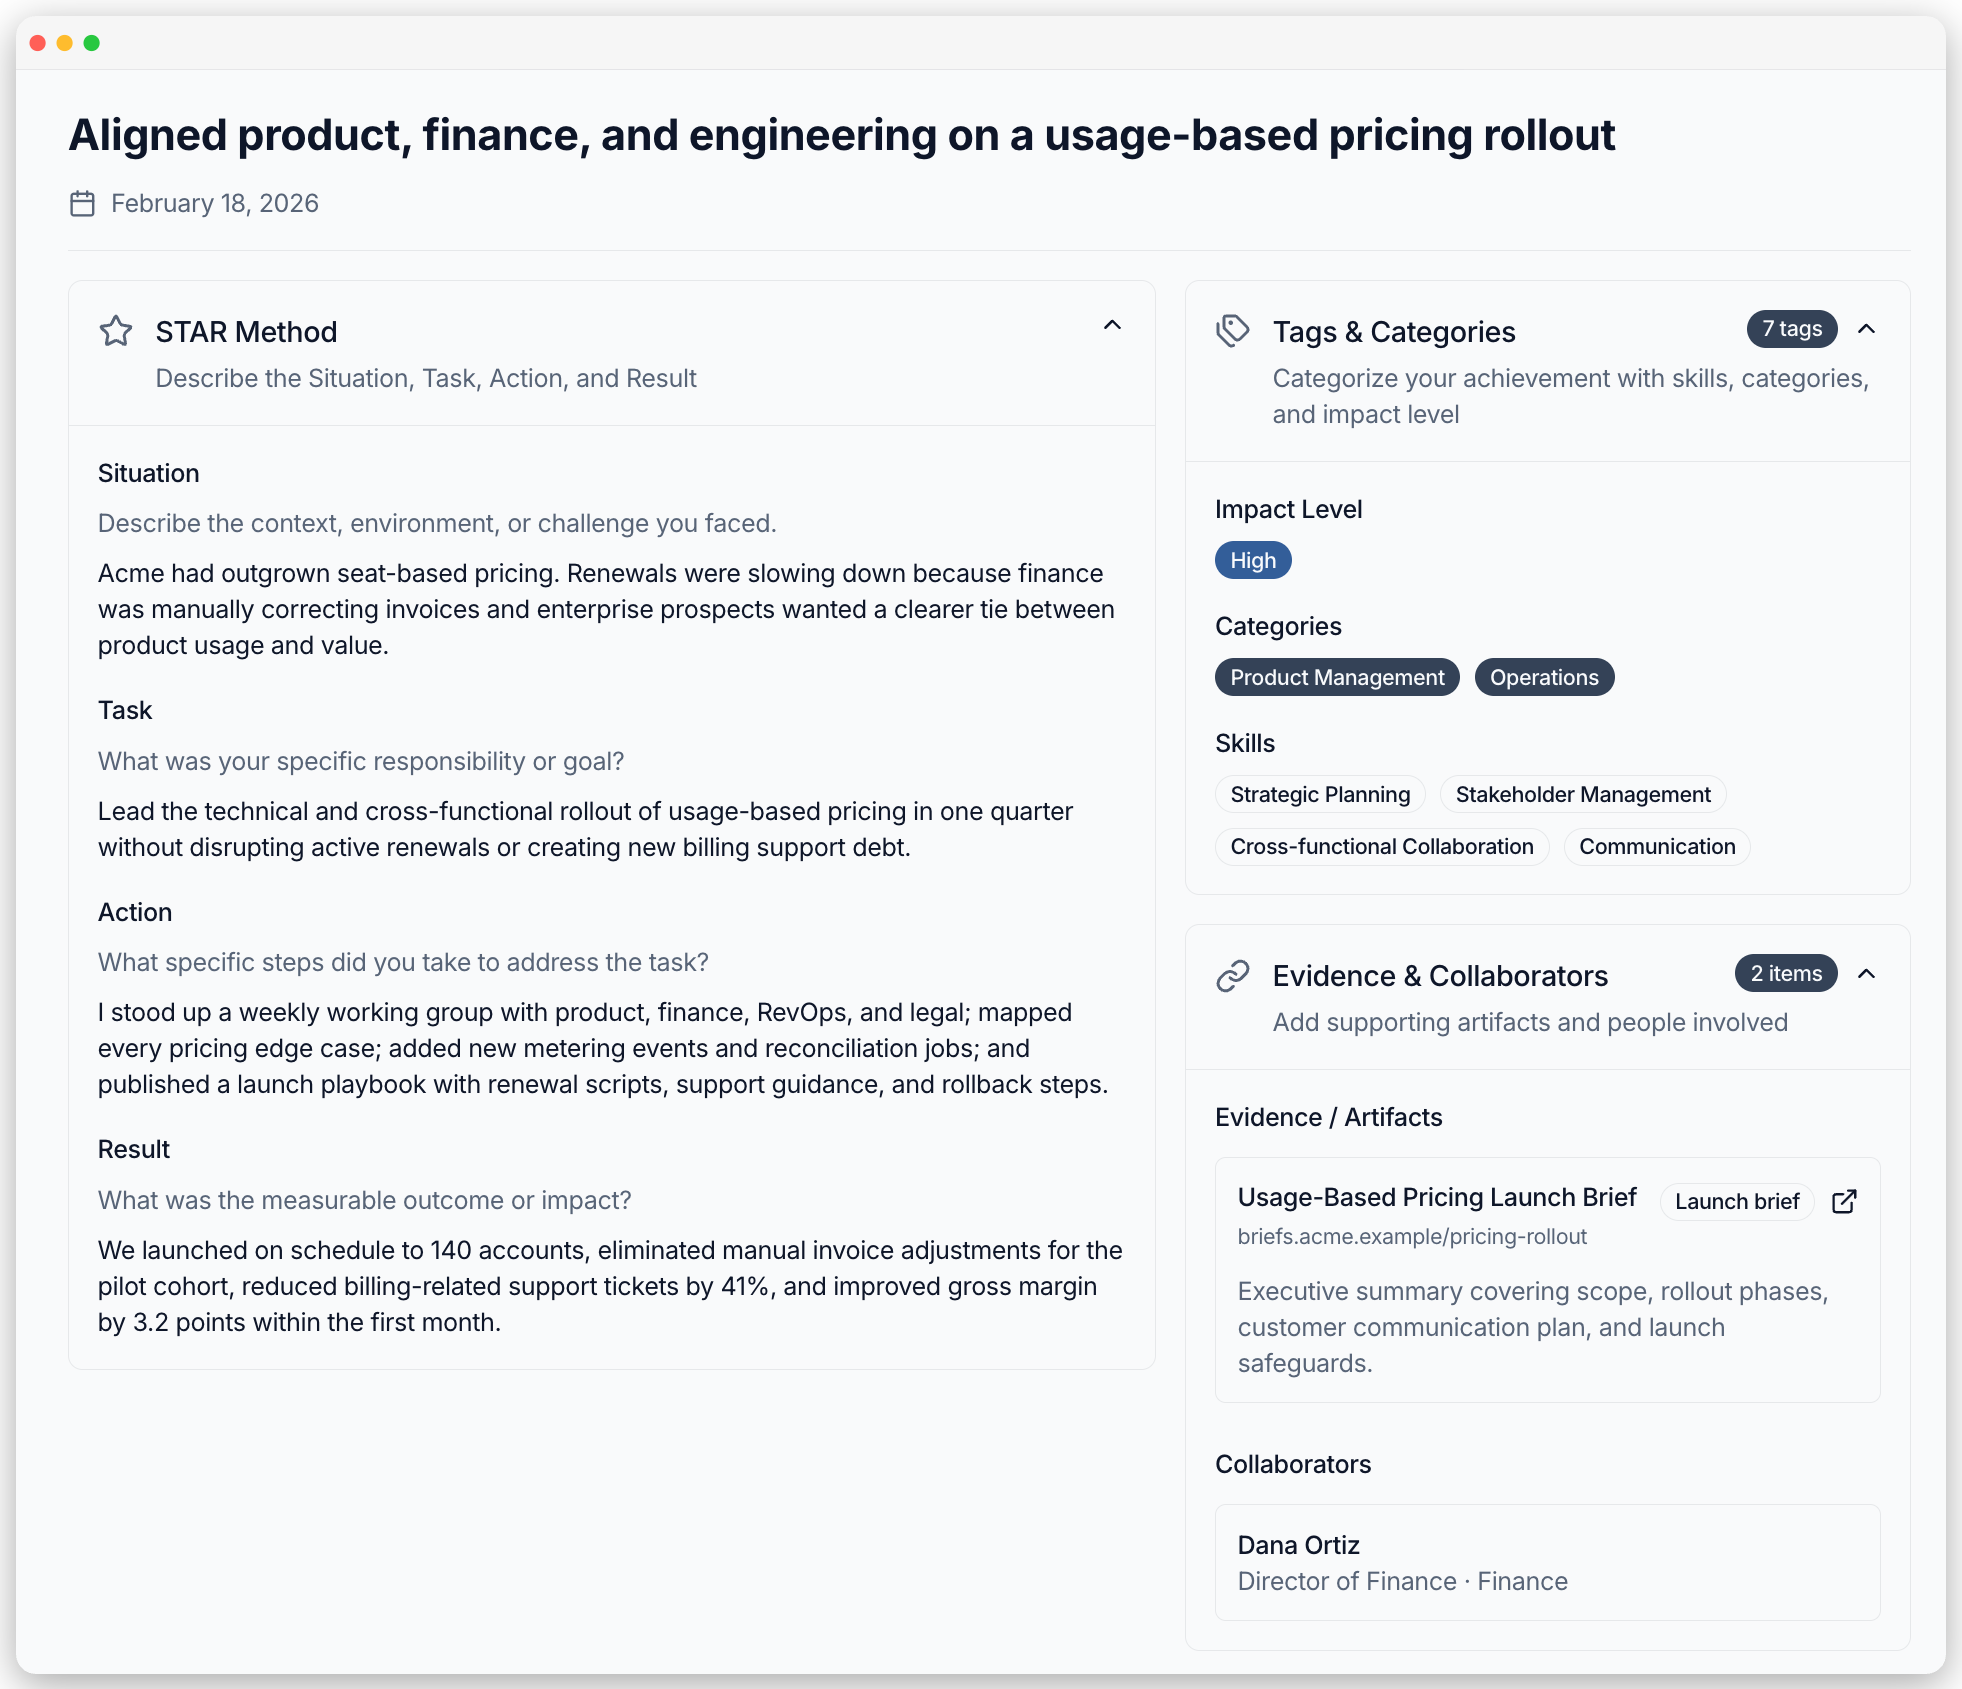1962x1689 pixels.
Task: Open the launch brief external link icon
Action: pos(1844,1201)
